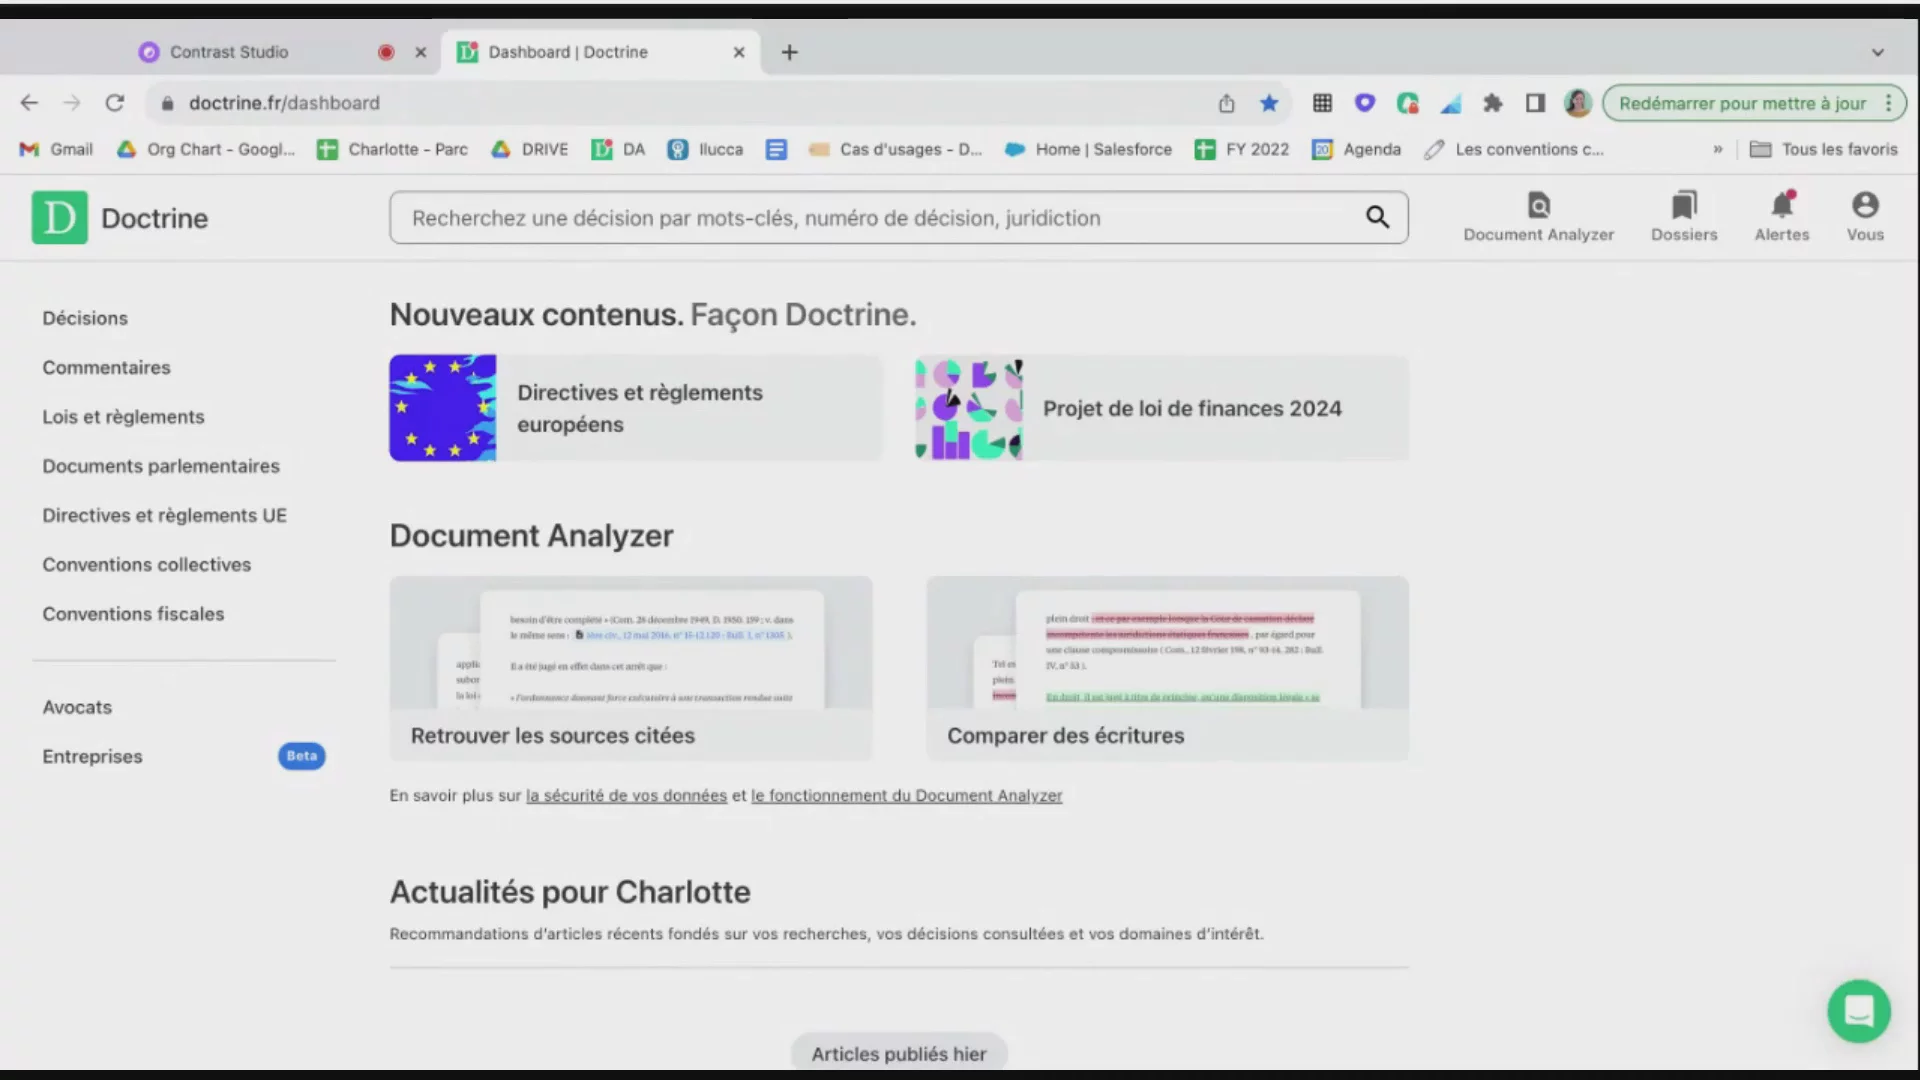The image size is (1920, 1080).
Task: Open Document Analyzer from top navigation
Action: pos(1538,217)
